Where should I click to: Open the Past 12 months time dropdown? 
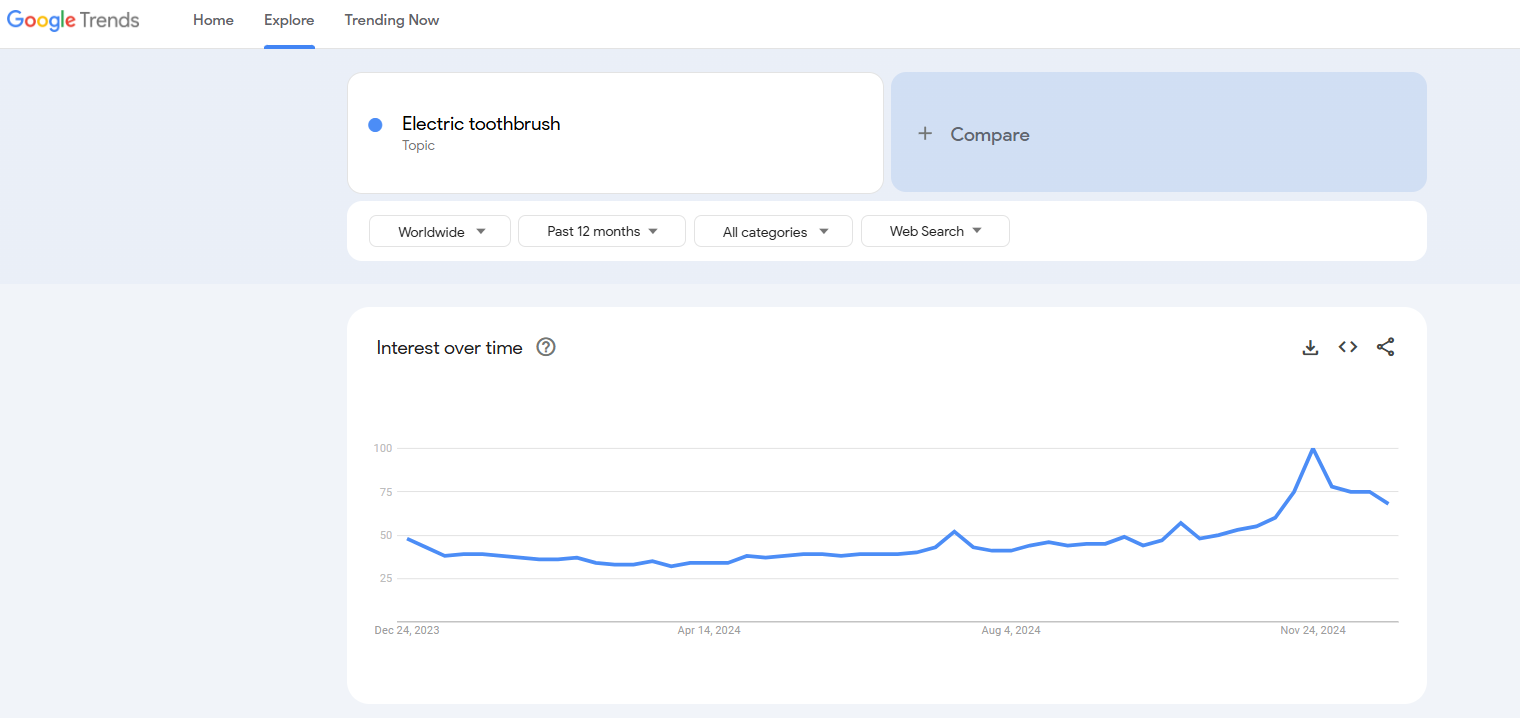tap(602, 231)
